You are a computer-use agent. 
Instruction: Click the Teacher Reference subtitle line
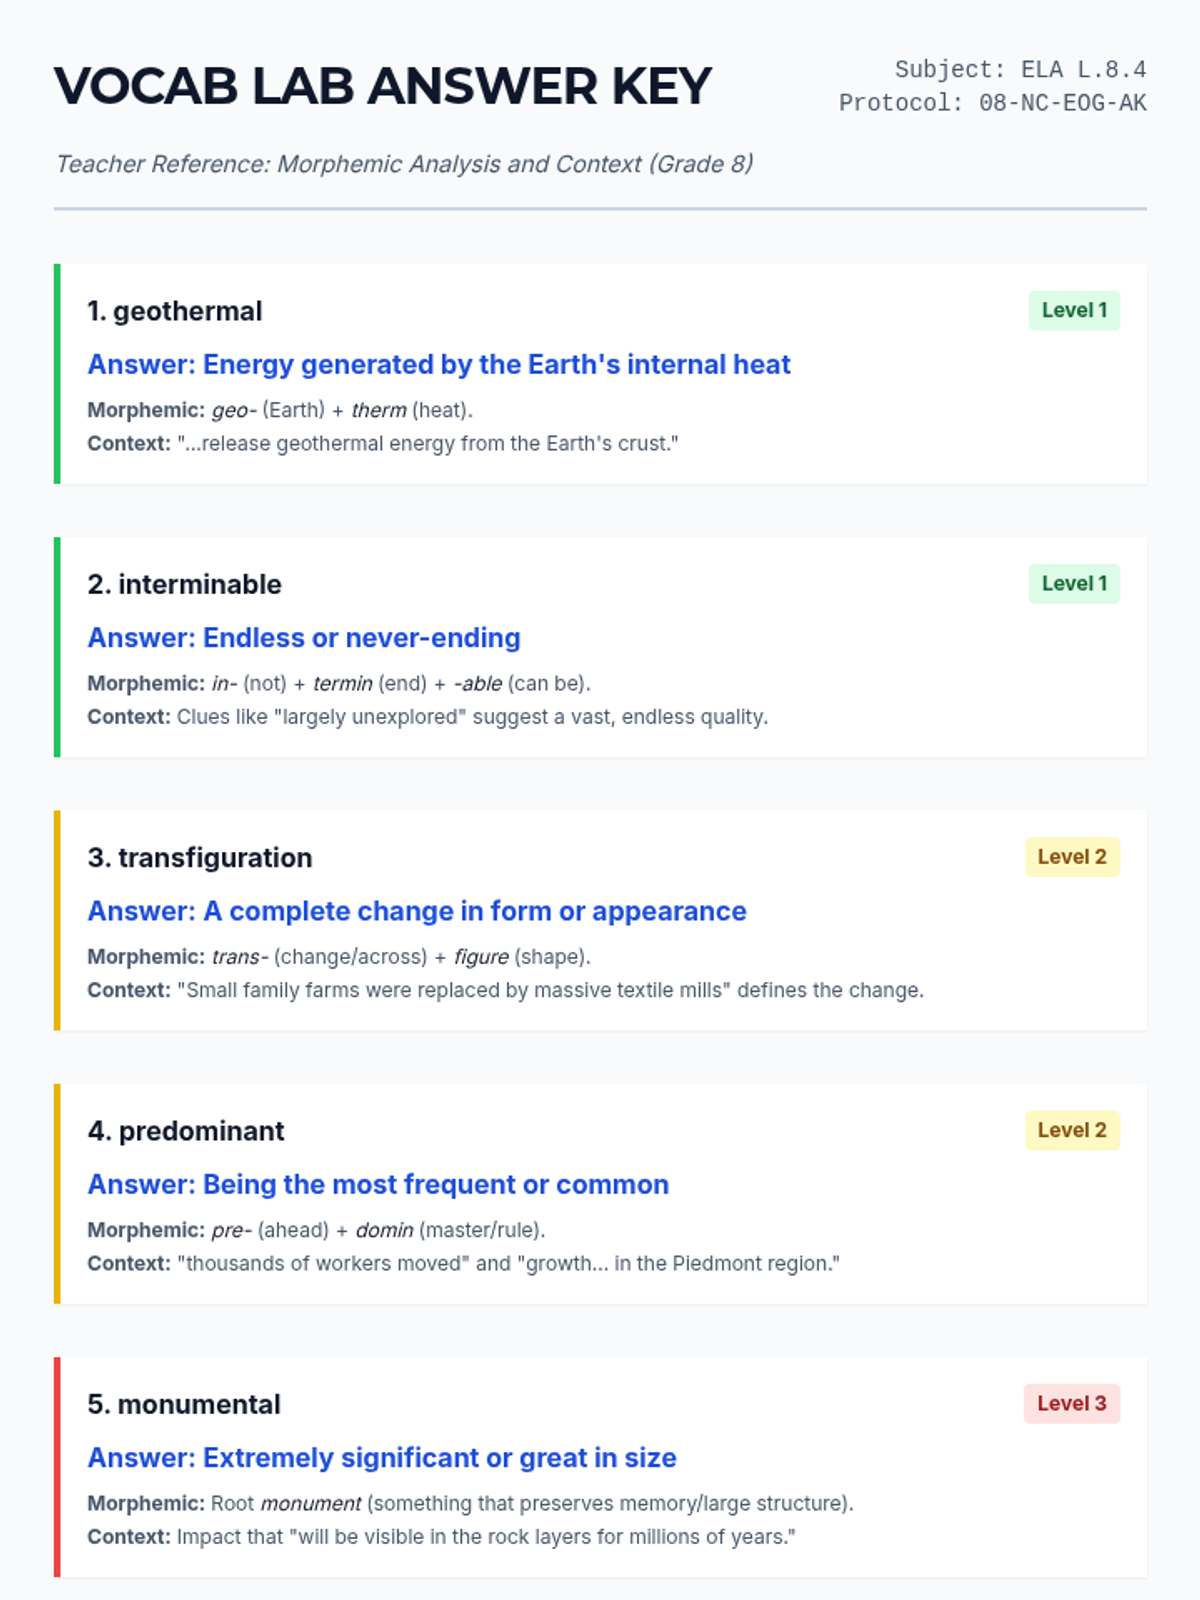point(404,164)
